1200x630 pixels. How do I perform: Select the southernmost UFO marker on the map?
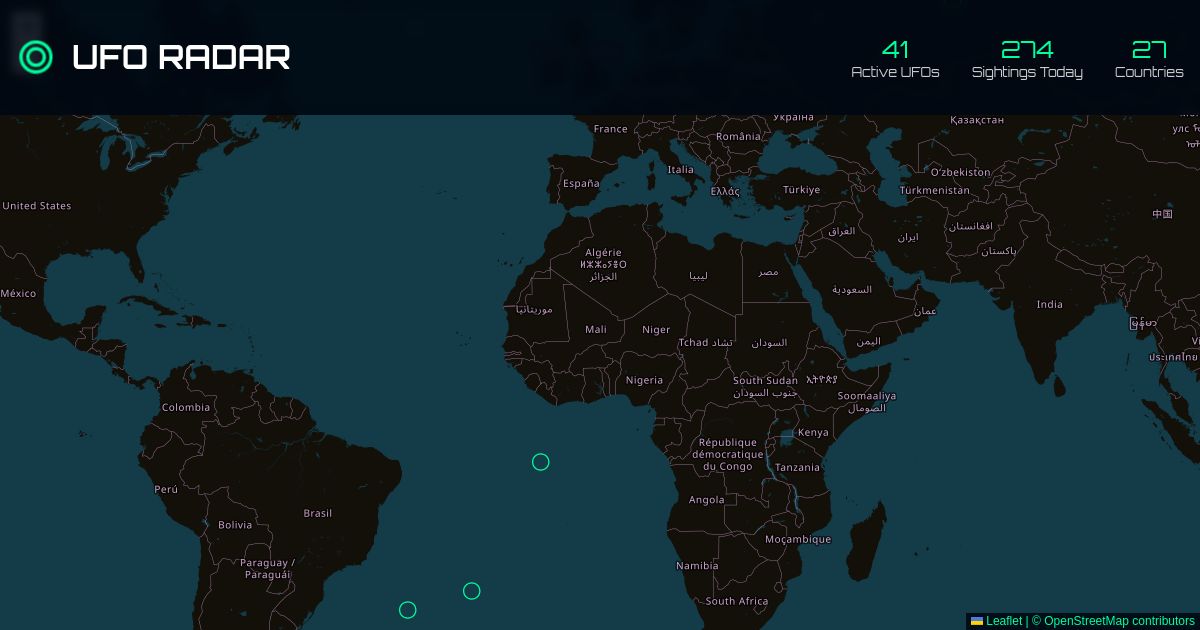coord(408,610)
